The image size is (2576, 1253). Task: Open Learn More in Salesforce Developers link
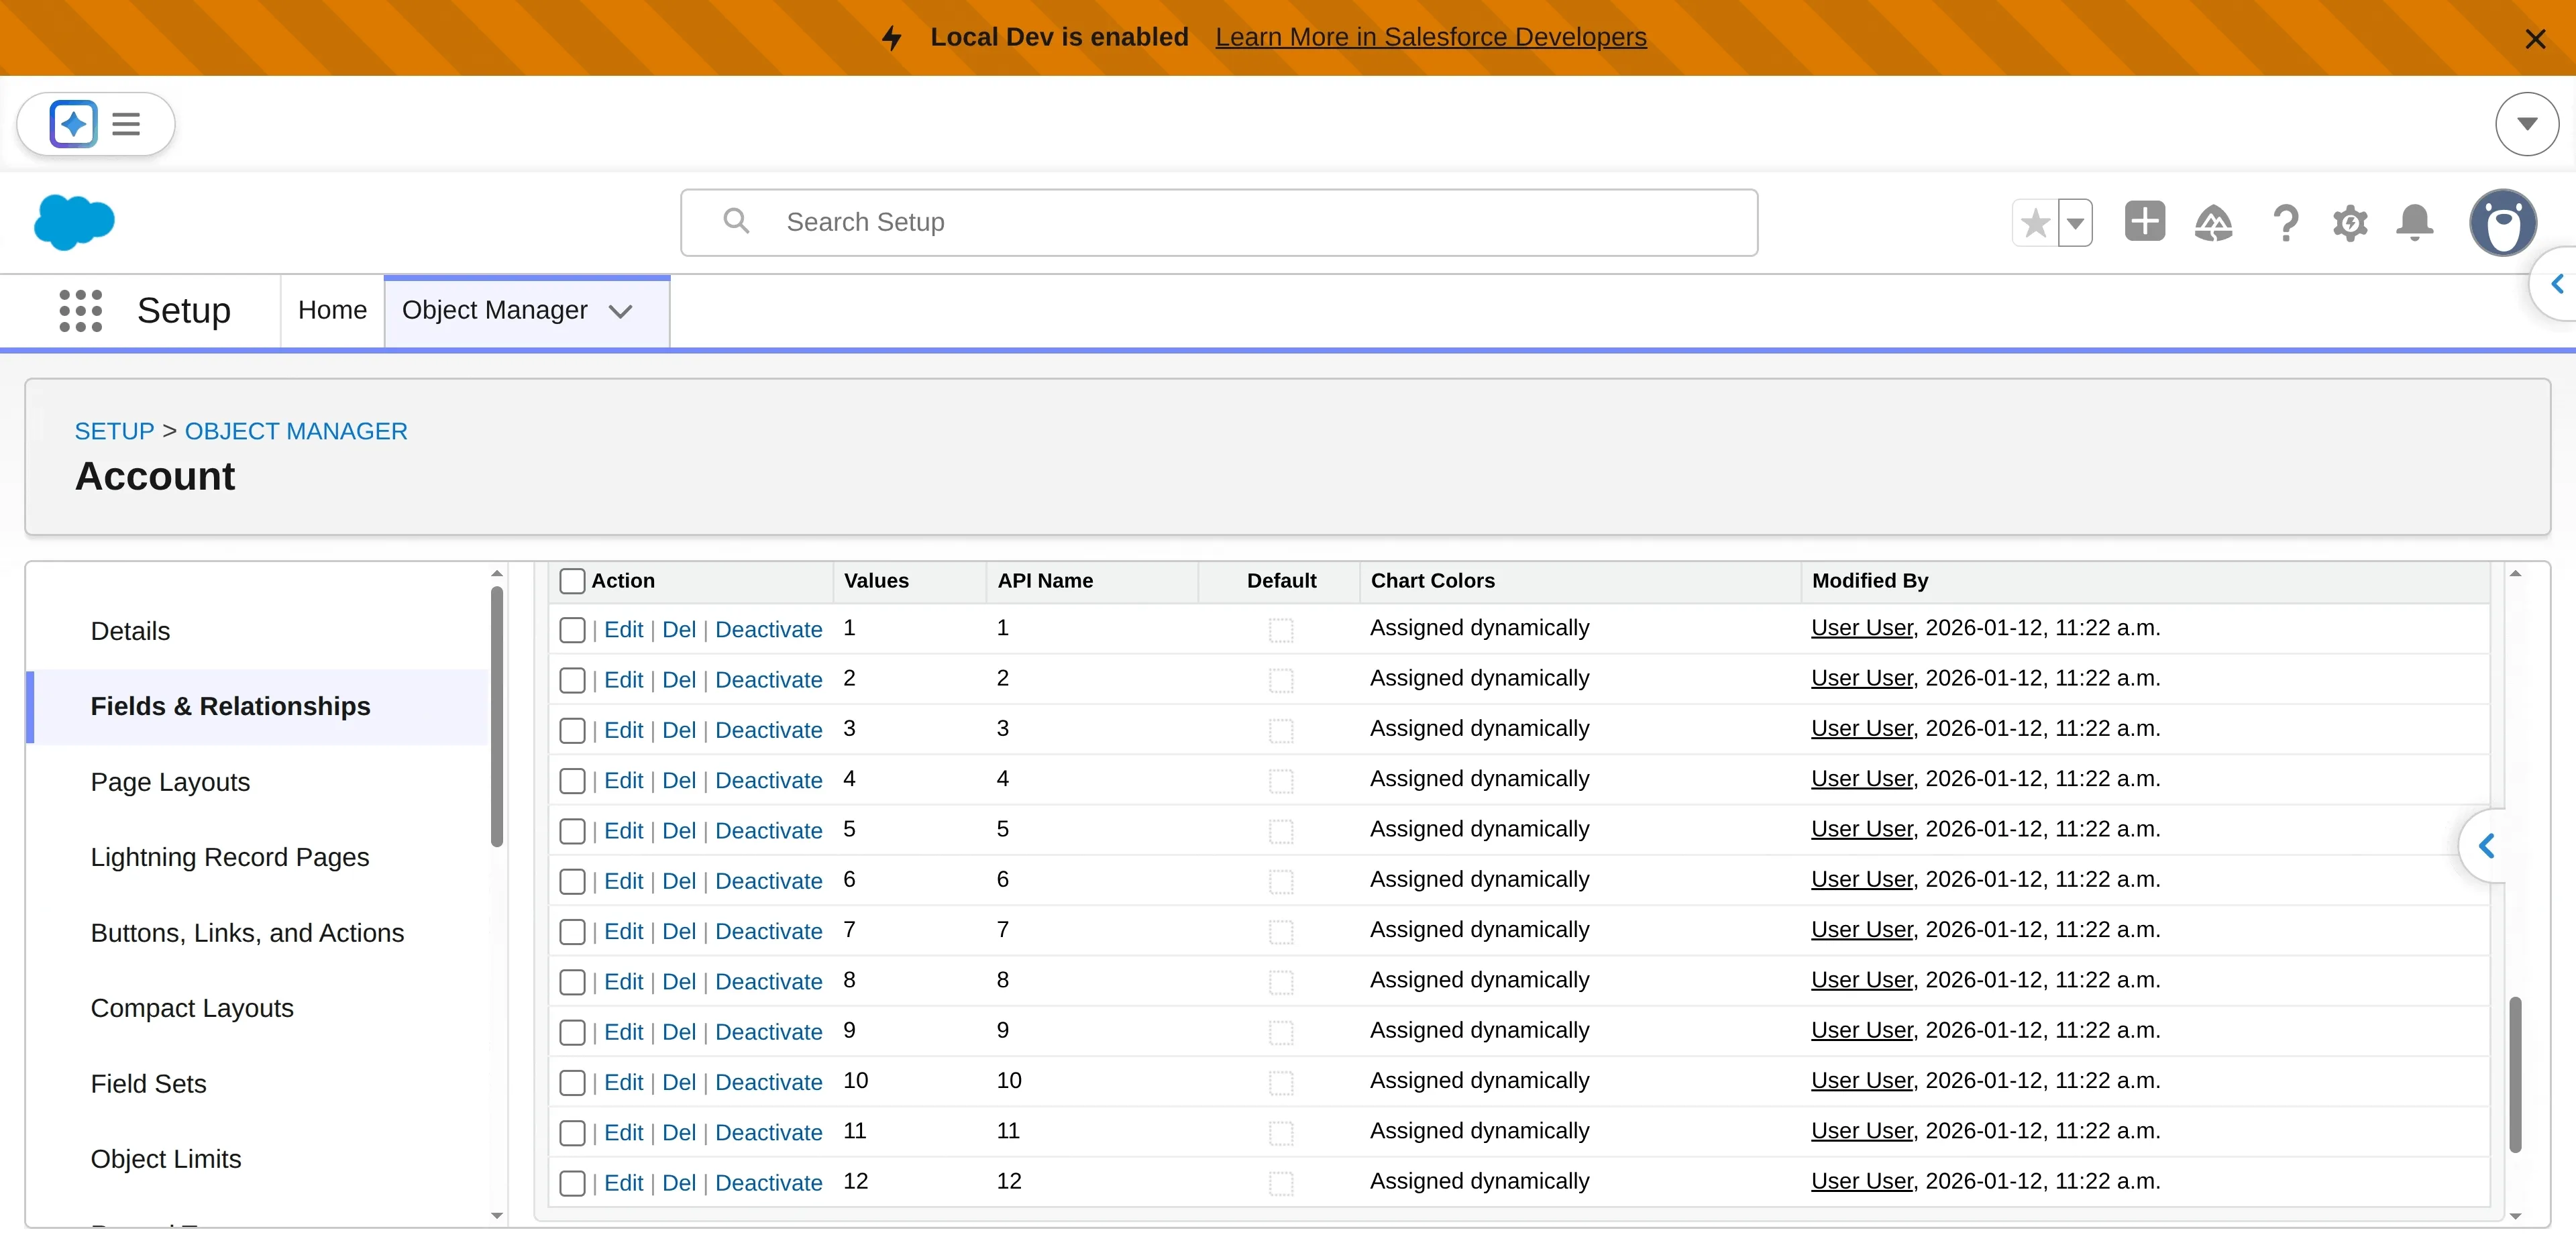coord(1430,37)
